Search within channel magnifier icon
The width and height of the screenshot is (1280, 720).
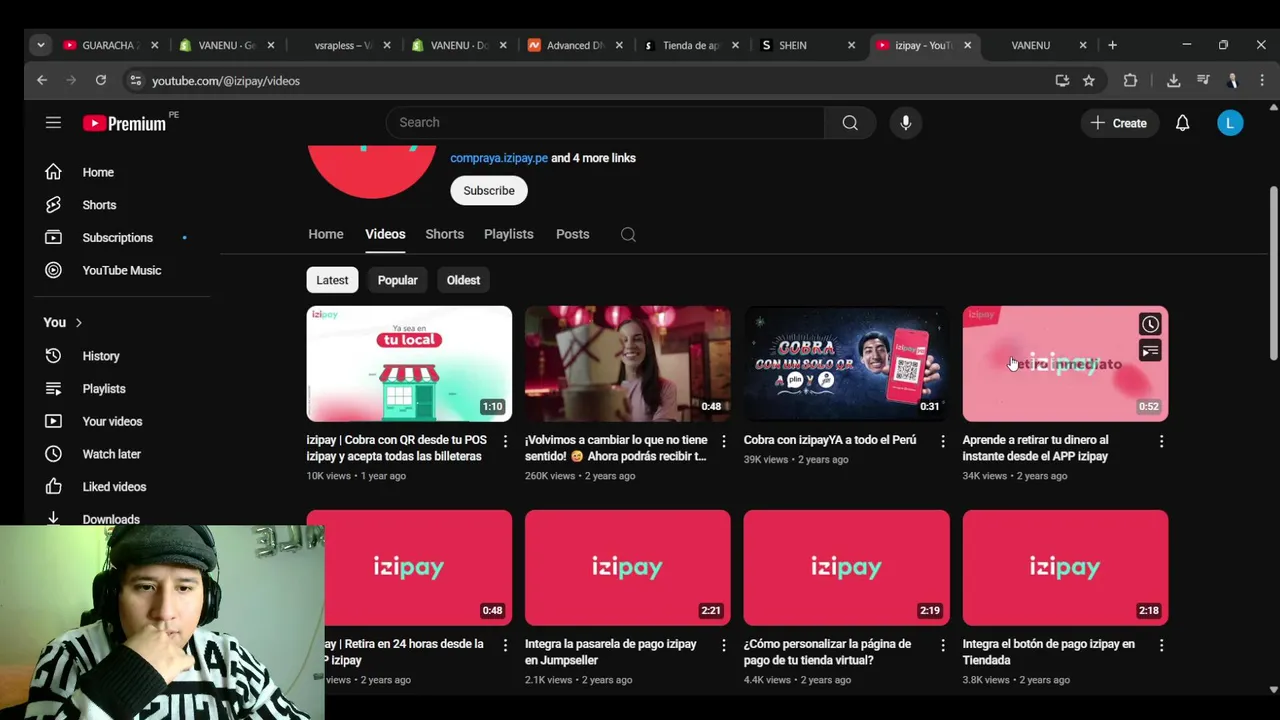tap(628, 234)
